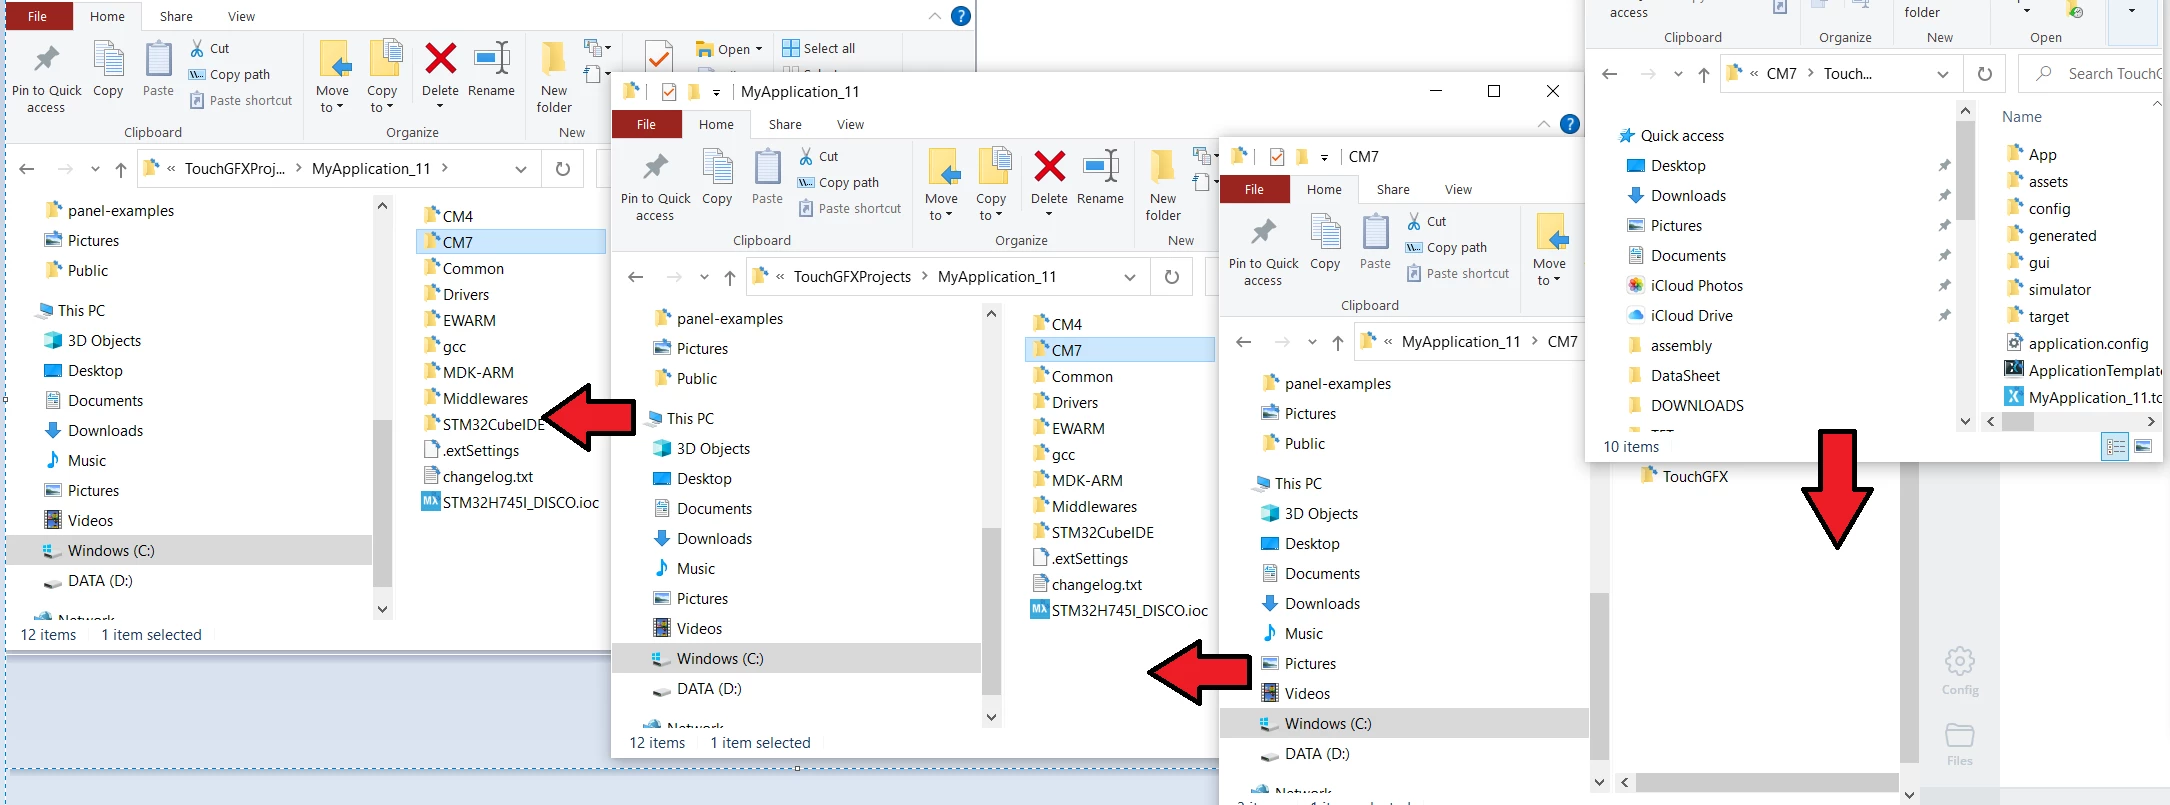2170x805 pixels.
Task: Collapse the ribbon in MyApplication_11 window
Action: (1544, 124)
